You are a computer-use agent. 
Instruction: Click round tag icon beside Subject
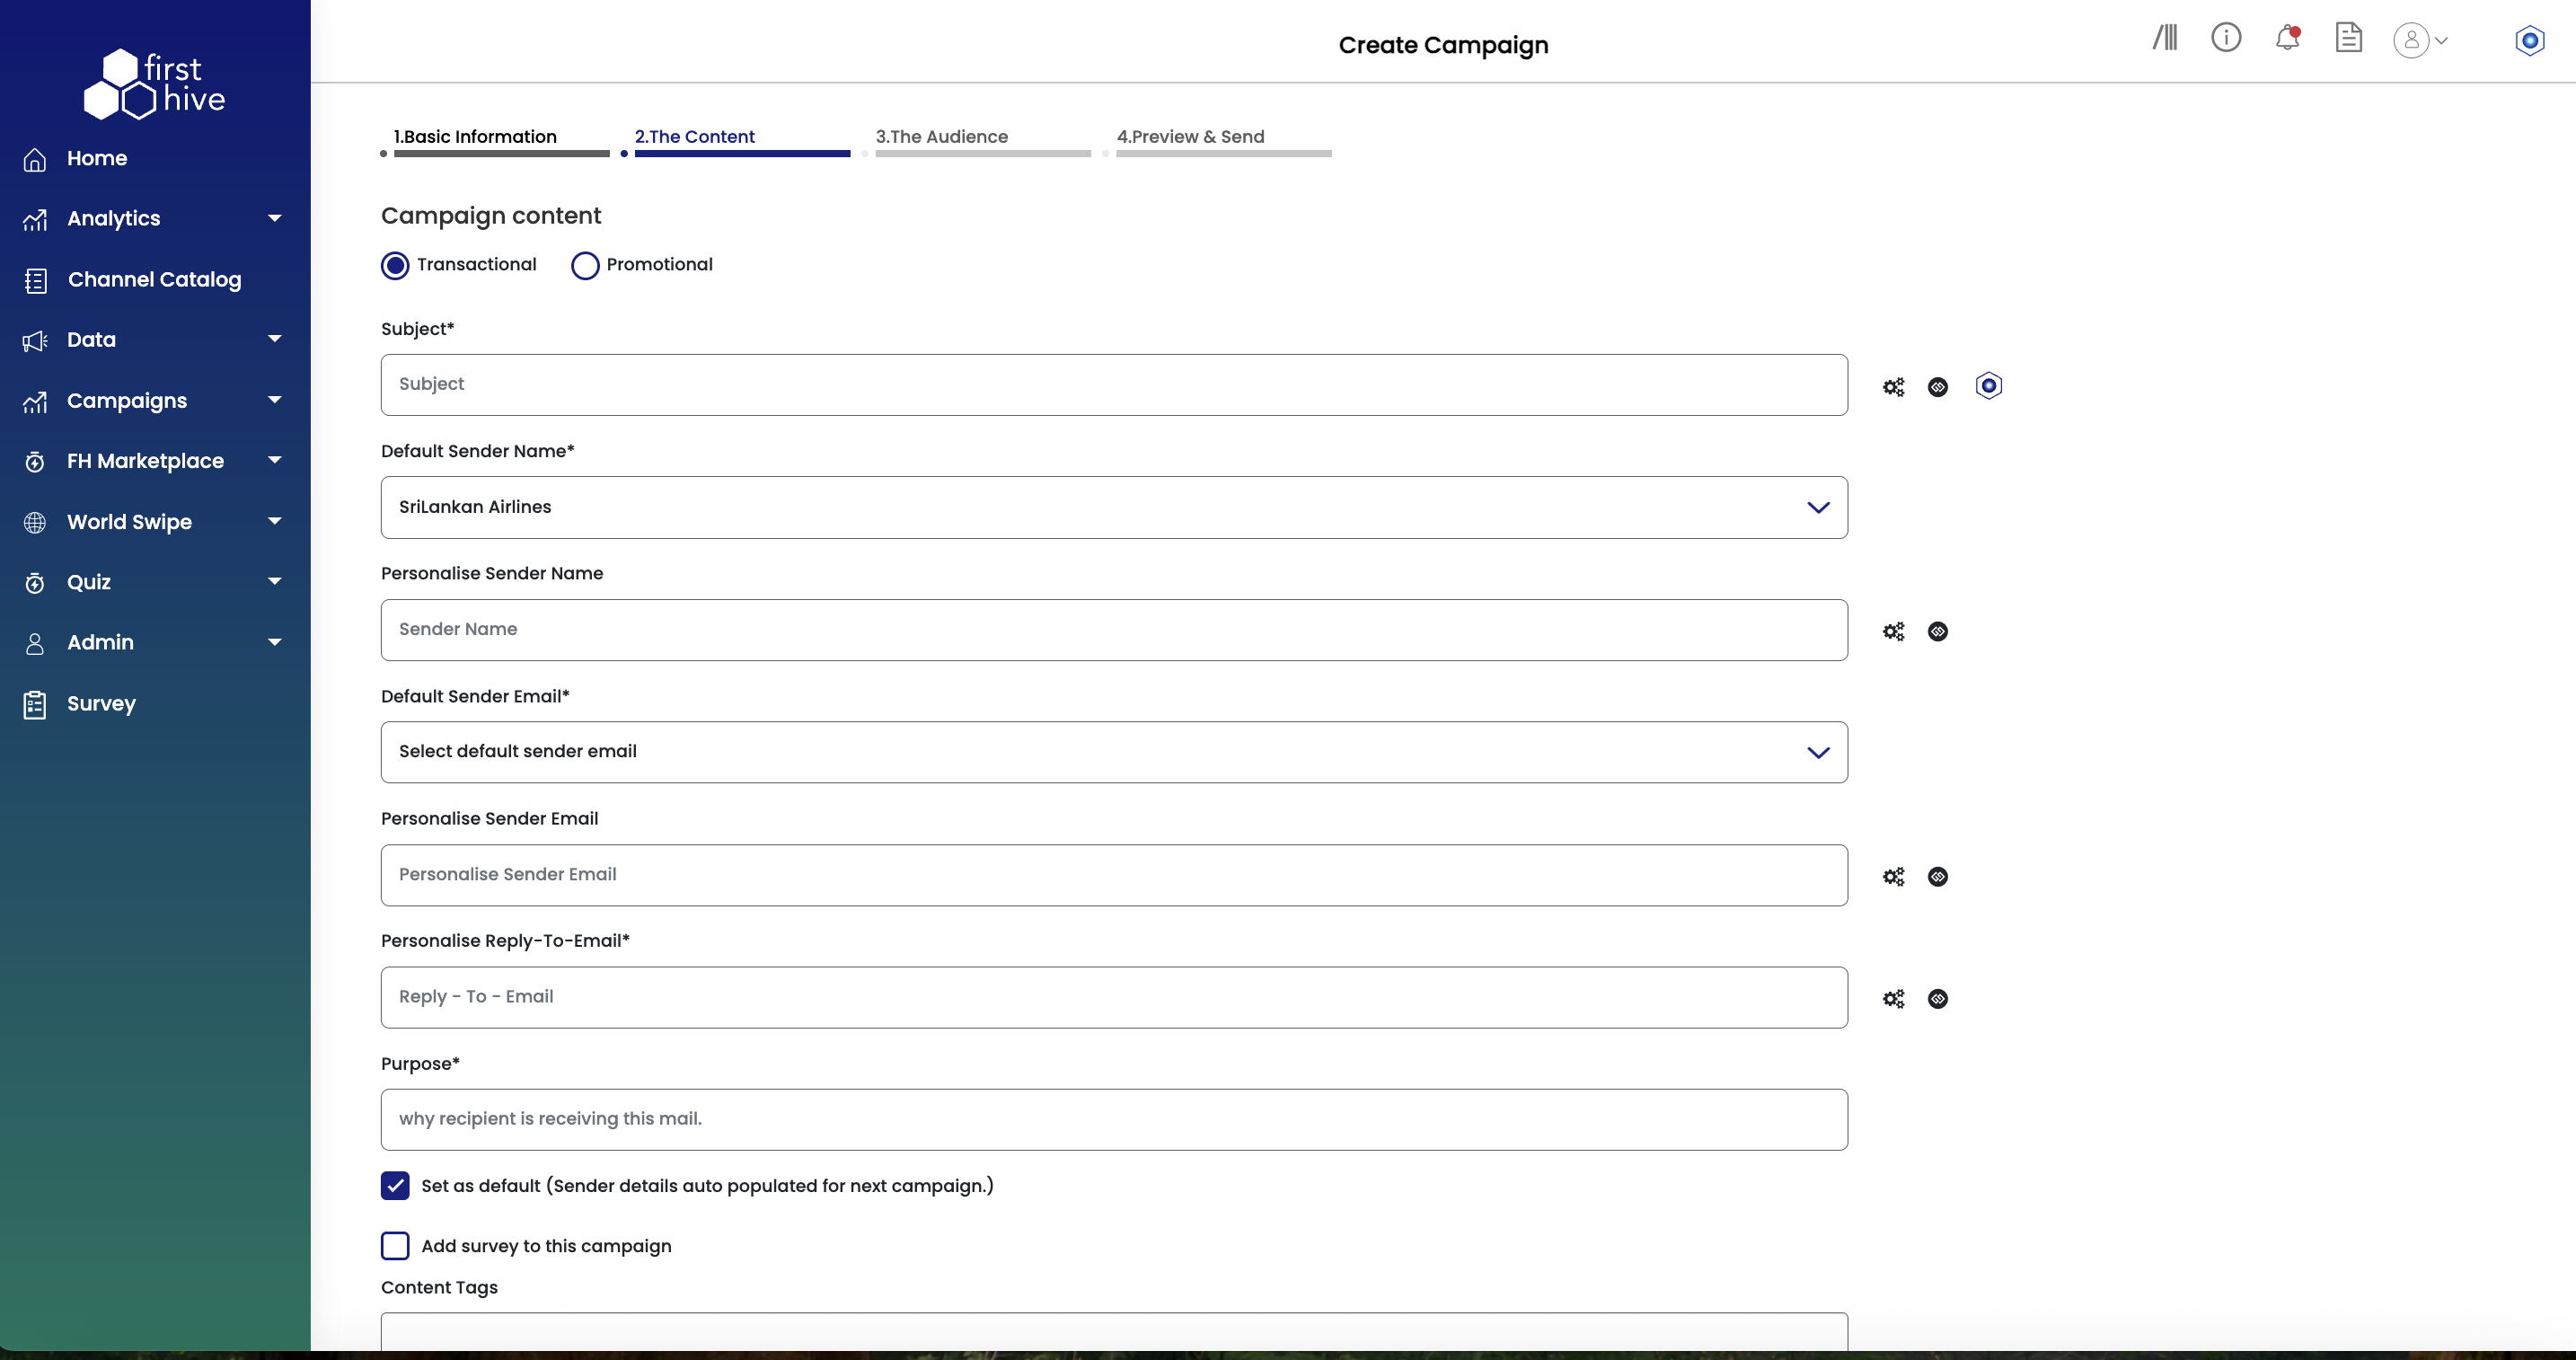coord(1938,387)
